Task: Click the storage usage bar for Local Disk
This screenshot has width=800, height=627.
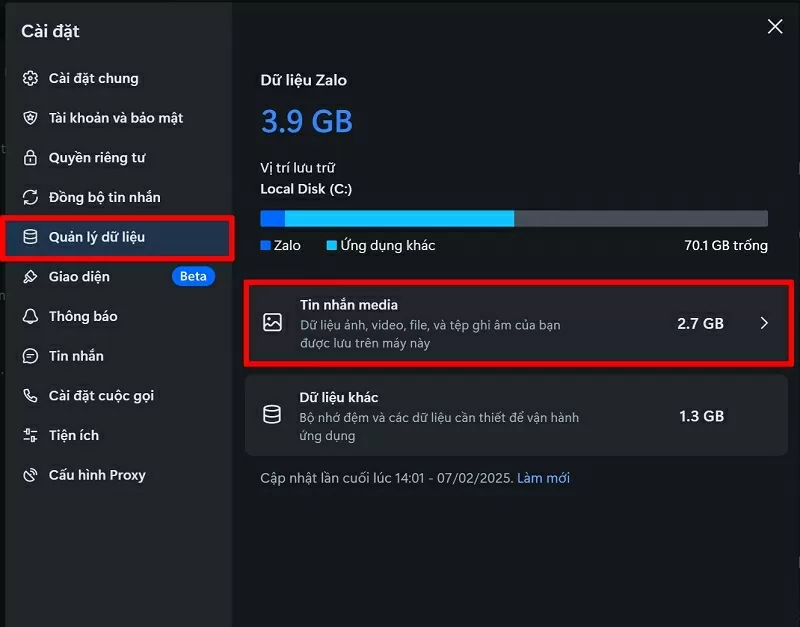Action: (514, 218)
